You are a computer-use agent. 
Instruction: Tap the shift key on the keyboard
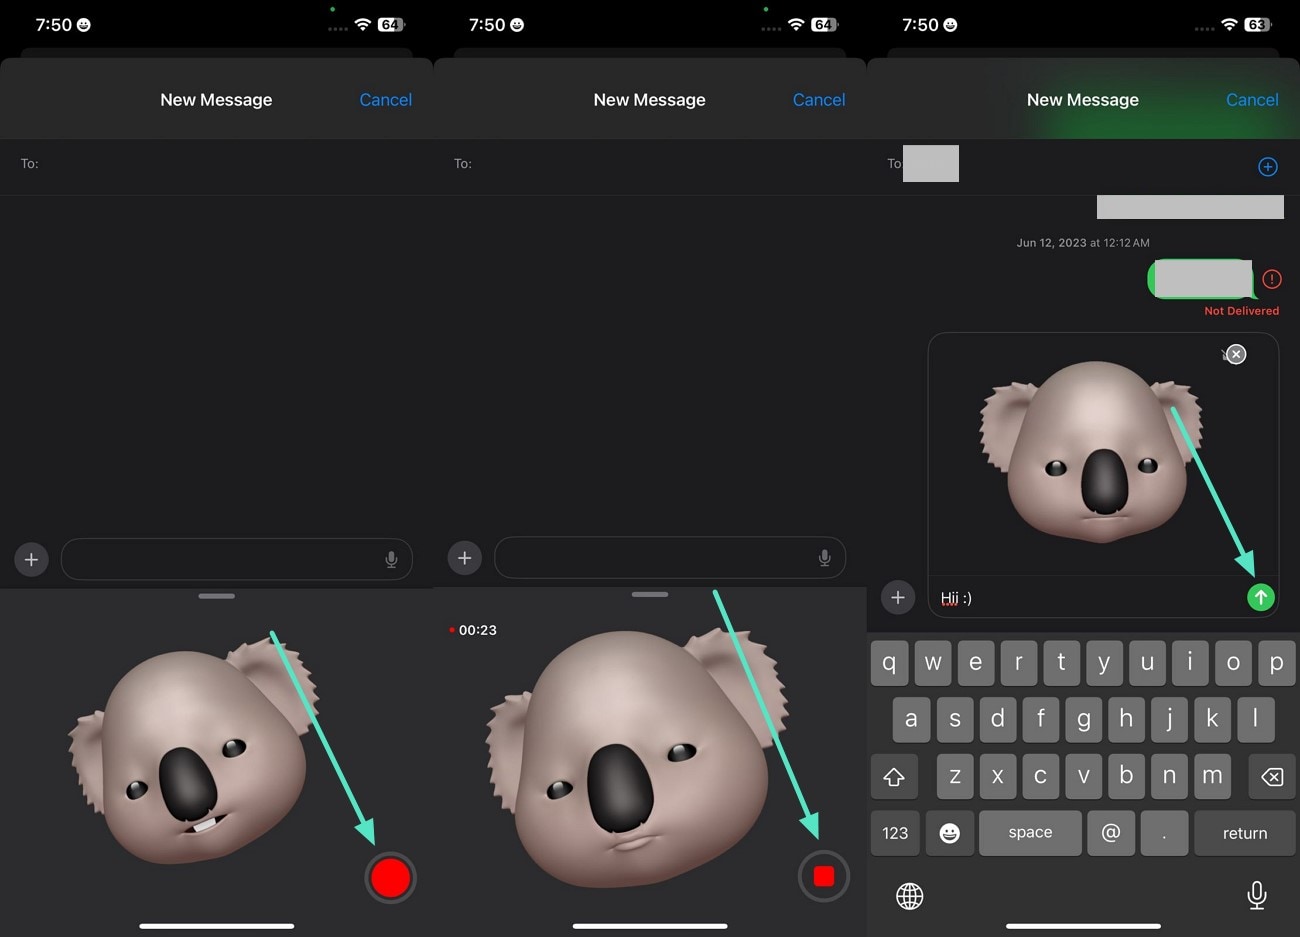point(894,776)
